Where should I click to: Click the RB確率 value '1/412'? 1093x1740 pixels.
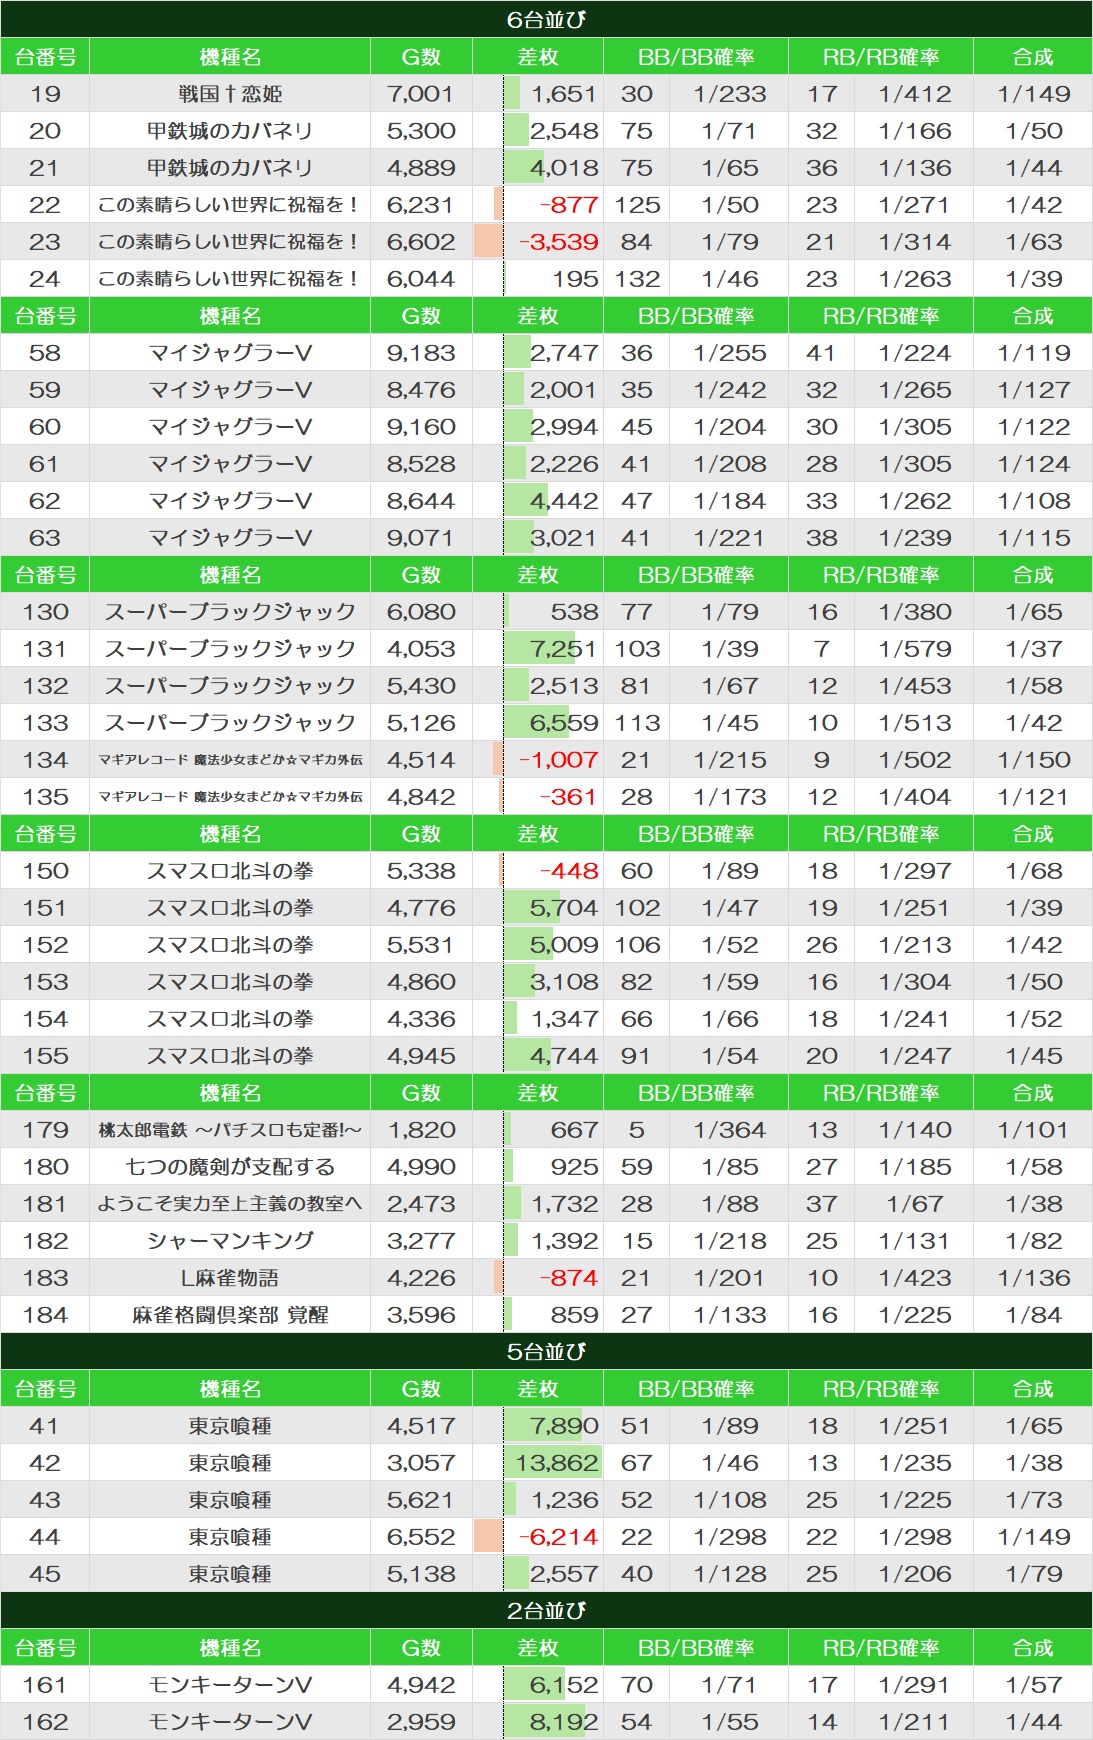(914, 94)
